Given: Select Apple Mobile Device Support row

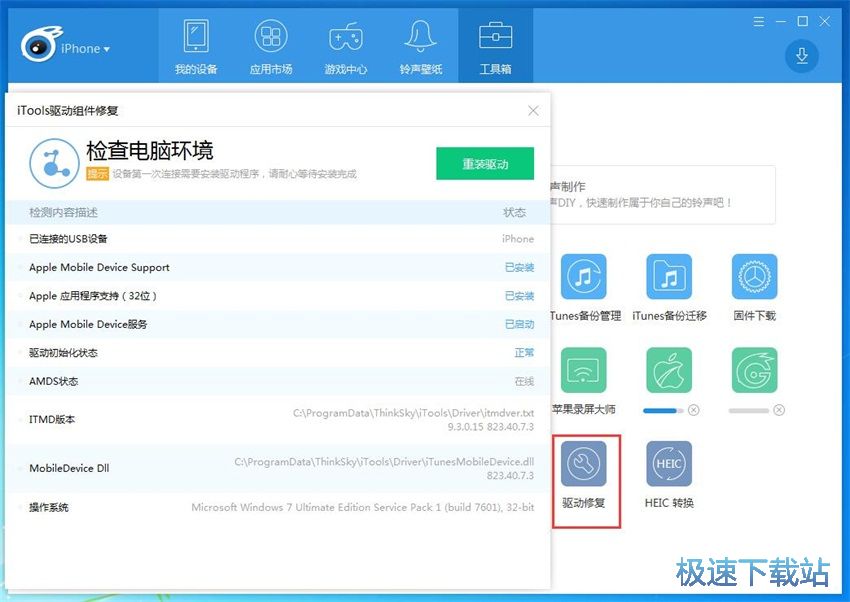Looking at the screenshot, I should pyautogui.click(x=278, y=267).
